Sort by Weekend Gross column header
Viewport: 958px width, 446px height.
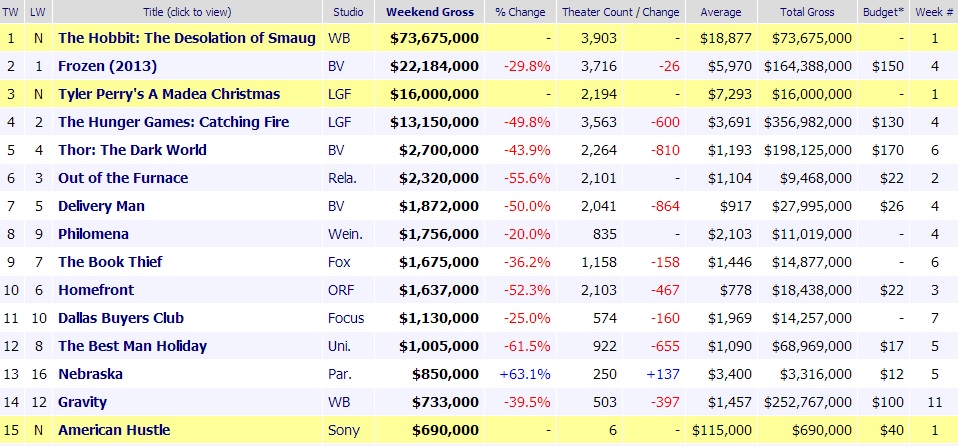tap(430, 12)
